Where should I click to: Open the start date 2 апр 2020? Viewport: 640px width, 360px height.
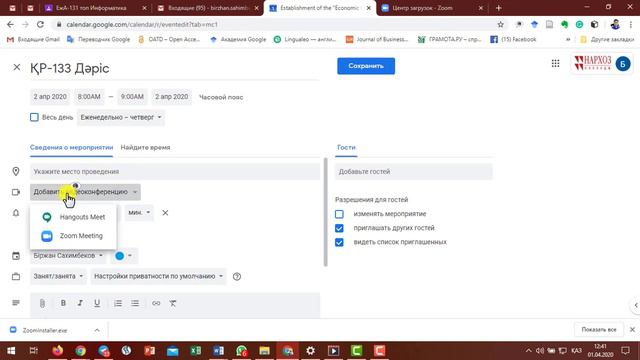pos(50,97)
